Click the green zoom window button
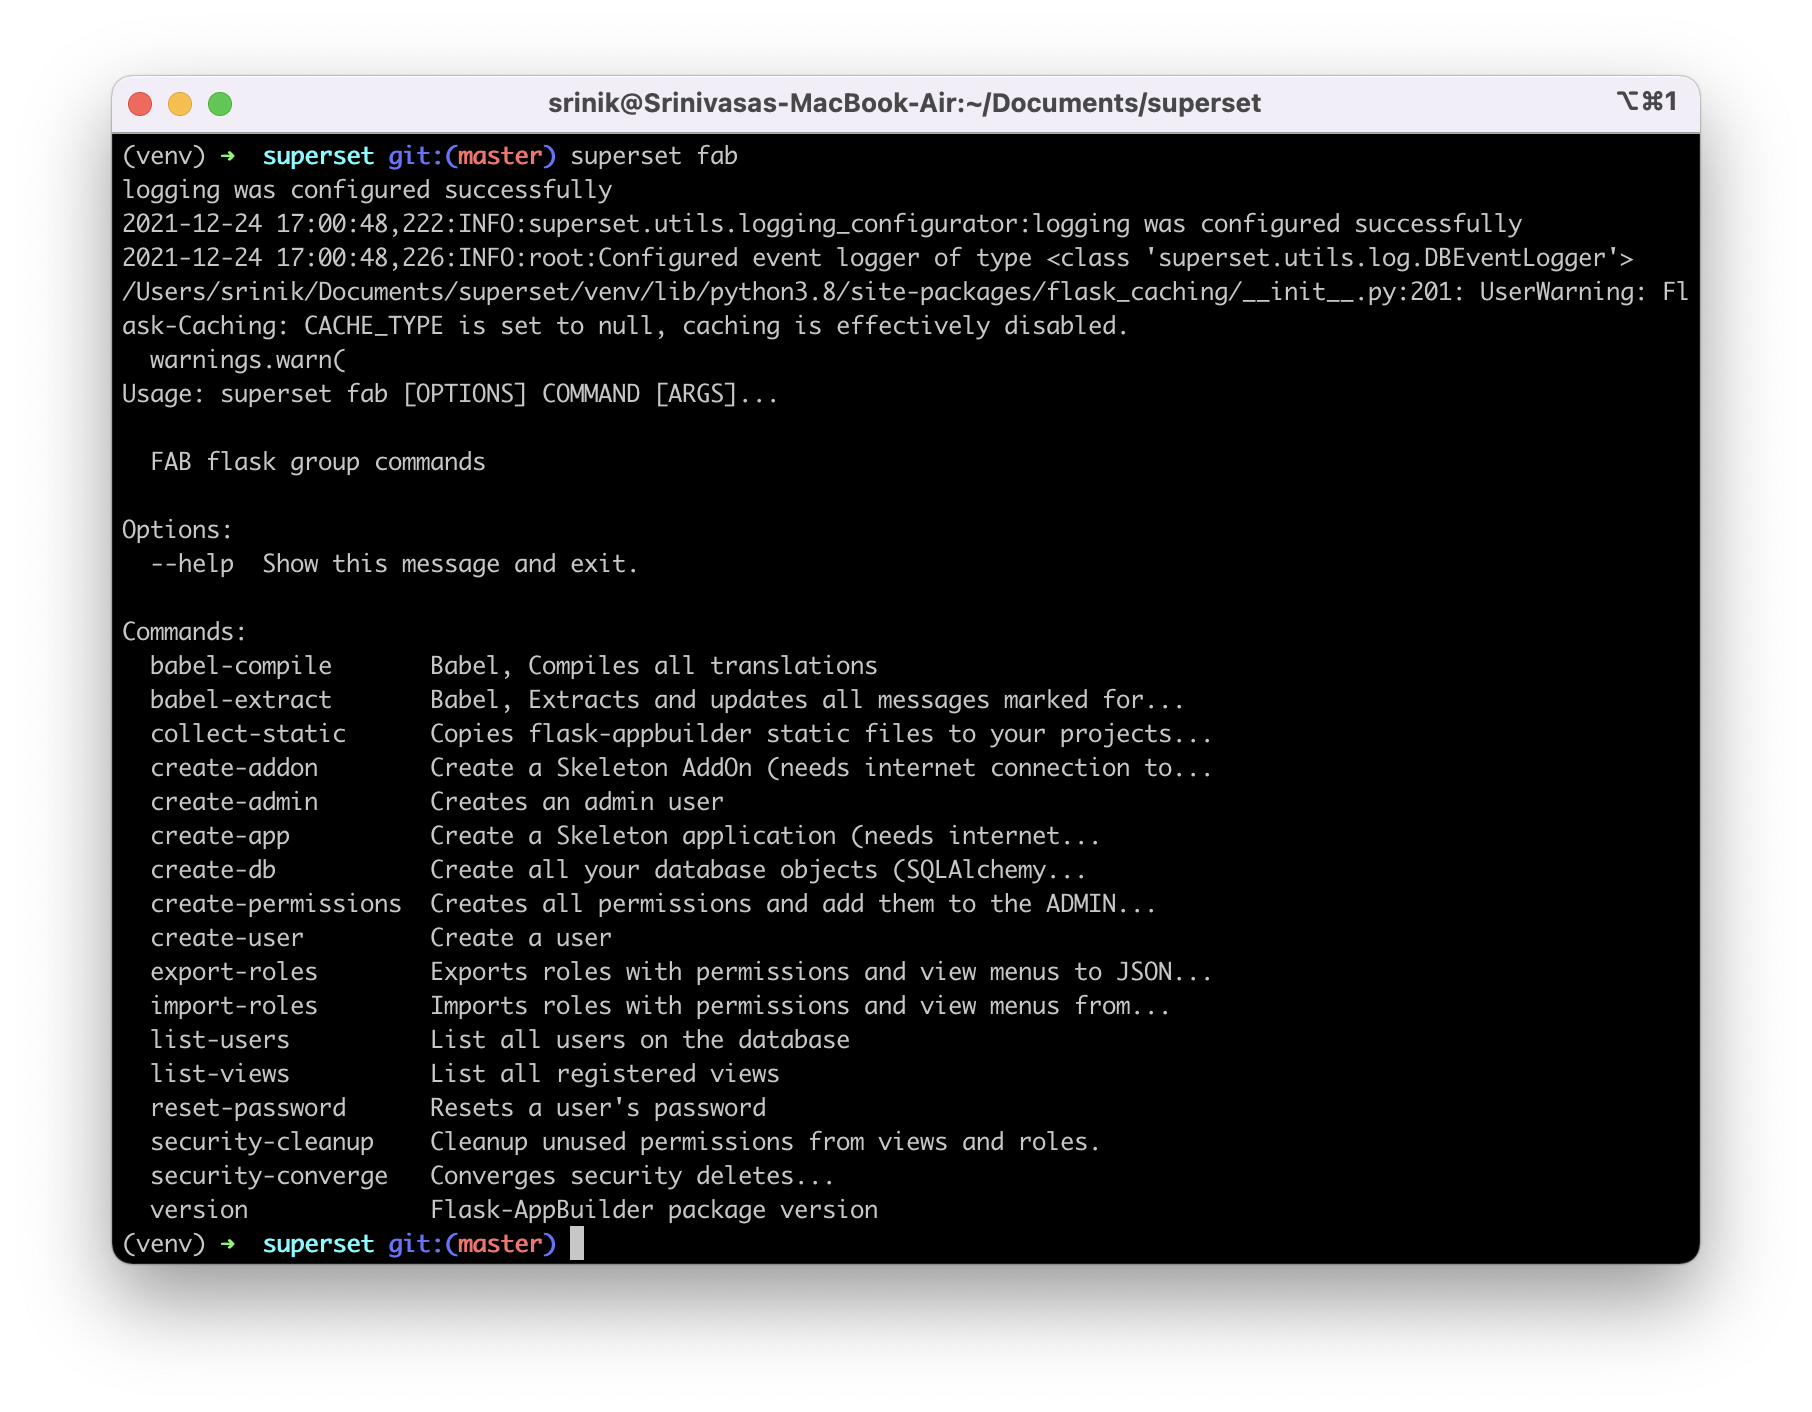This screenshot has width=1812, height=1412. [x=220, y=104]
